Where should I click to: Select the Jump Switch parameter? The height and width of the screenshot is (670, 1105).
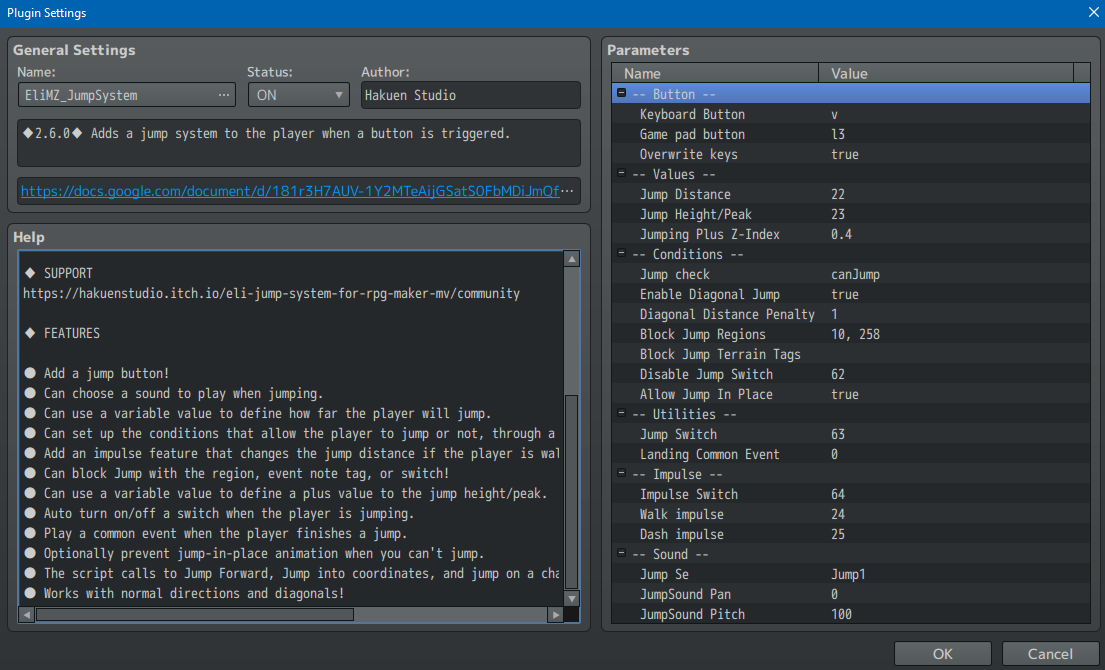(x=851, y=434)
